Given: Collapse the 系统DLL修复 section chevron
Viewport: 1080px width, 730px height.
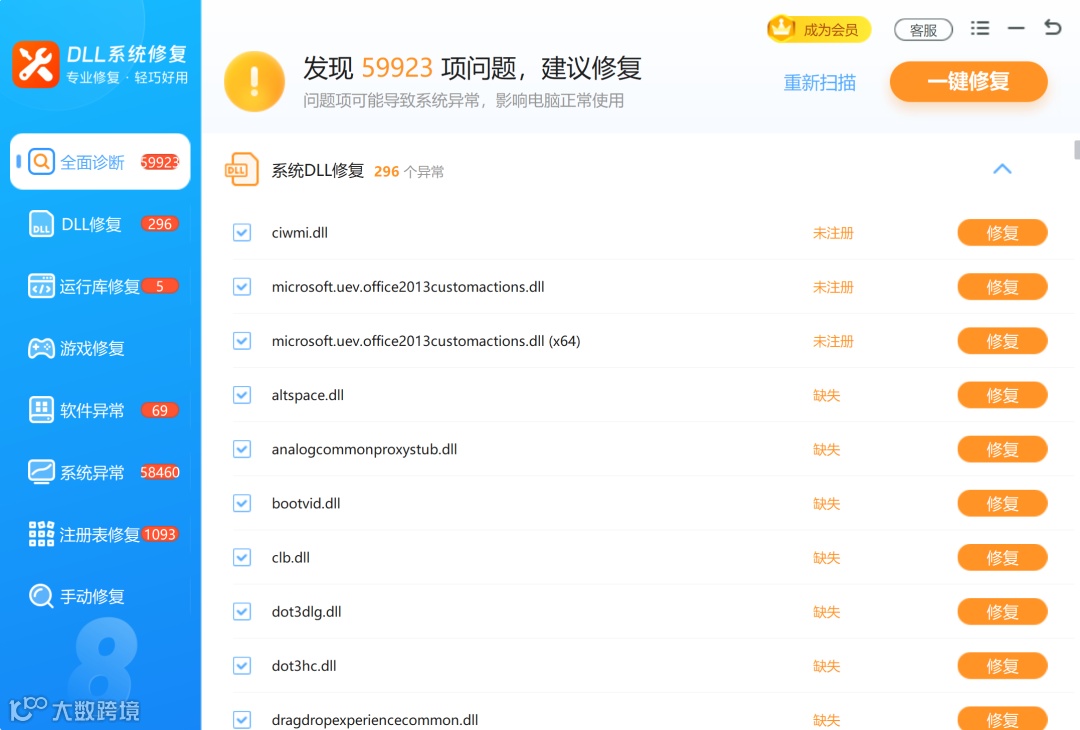Looking at the screenshot, I should 1002,169.
